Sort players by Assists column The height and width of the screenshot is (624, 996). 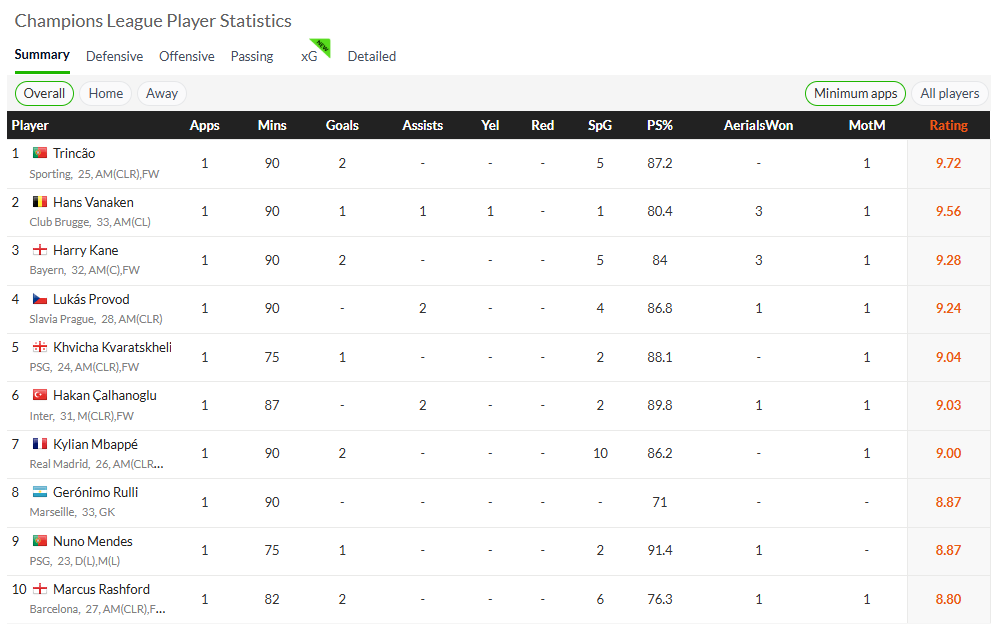pyautogui.click(x=422, y=125)
